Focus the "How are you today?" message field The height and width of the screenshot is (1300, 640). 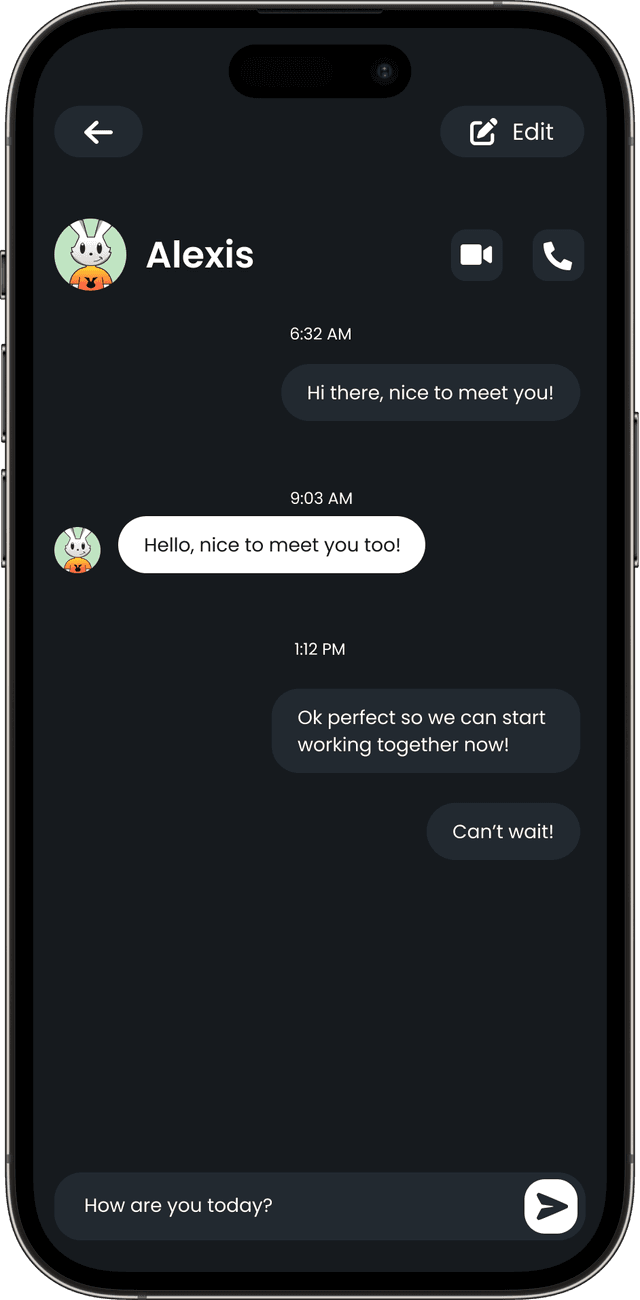click(x=288, y=1206)
